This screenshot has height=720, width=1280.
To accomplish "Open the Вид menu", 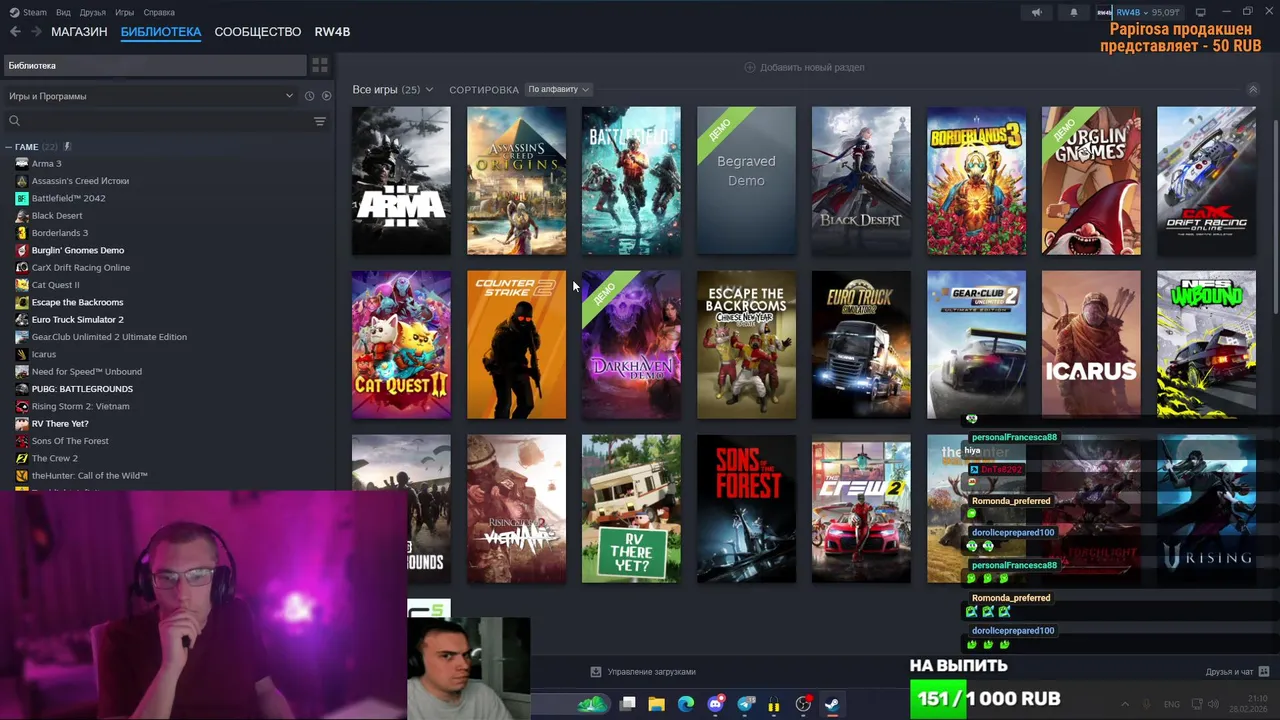I will pyautogui.click(x=63, y=12).
